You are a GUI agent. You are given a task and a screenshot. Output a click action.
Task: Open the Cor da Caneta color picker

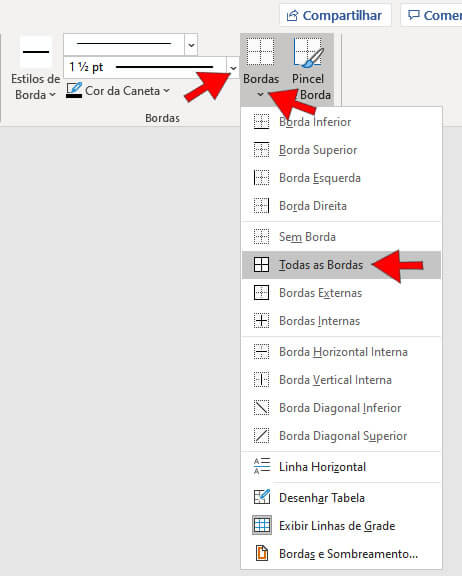[118, 91]
